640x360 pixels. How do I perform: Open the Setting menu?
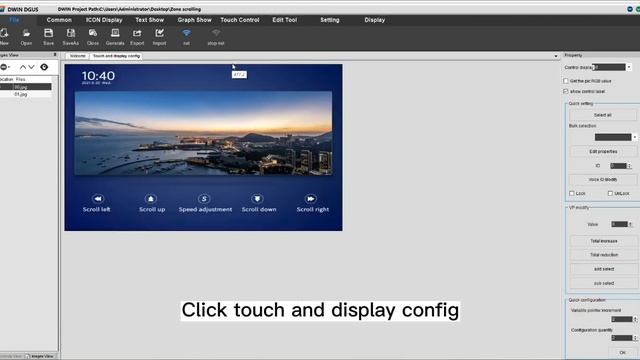[x=330, y=20]
